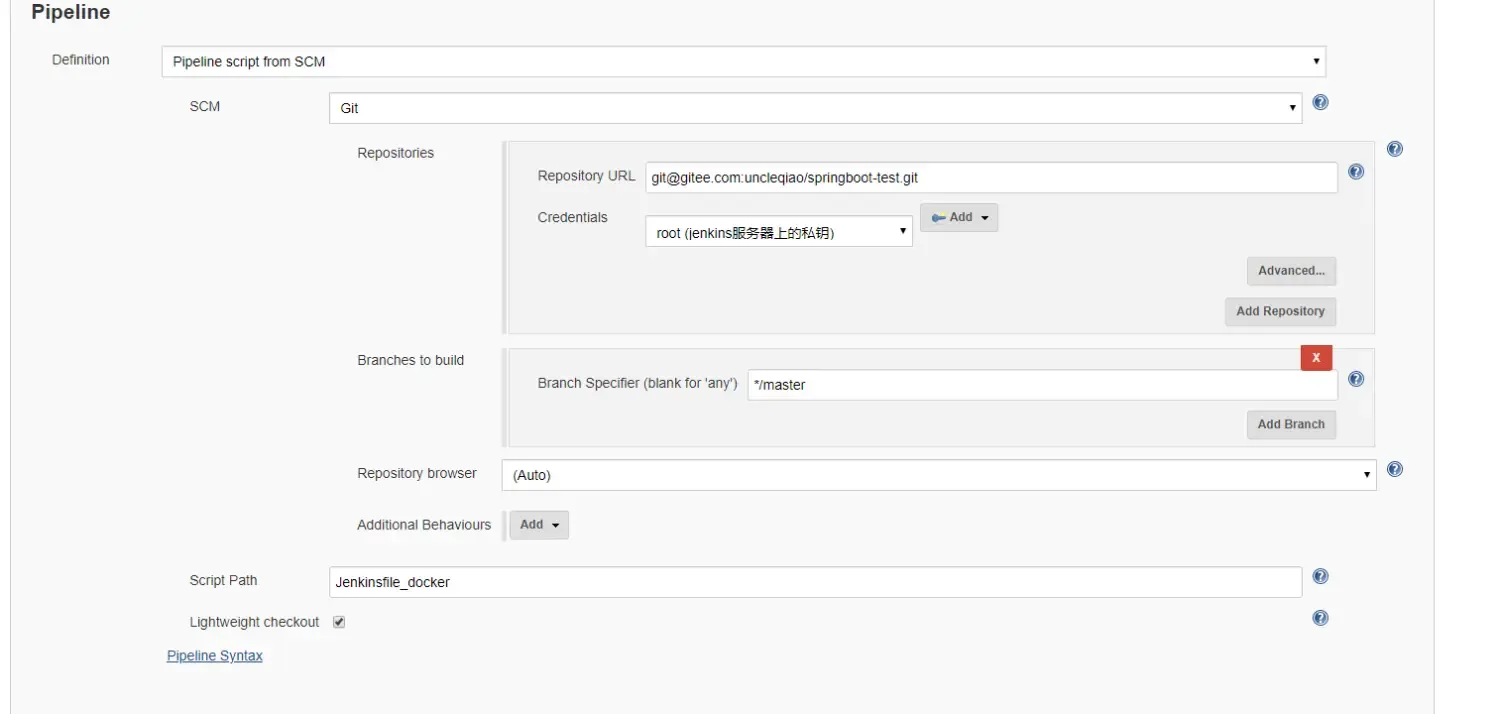The width and height of the screenshot is (1500, 714).
Task: Click the Add Branch button
Action: click(x=1291, y=424)
